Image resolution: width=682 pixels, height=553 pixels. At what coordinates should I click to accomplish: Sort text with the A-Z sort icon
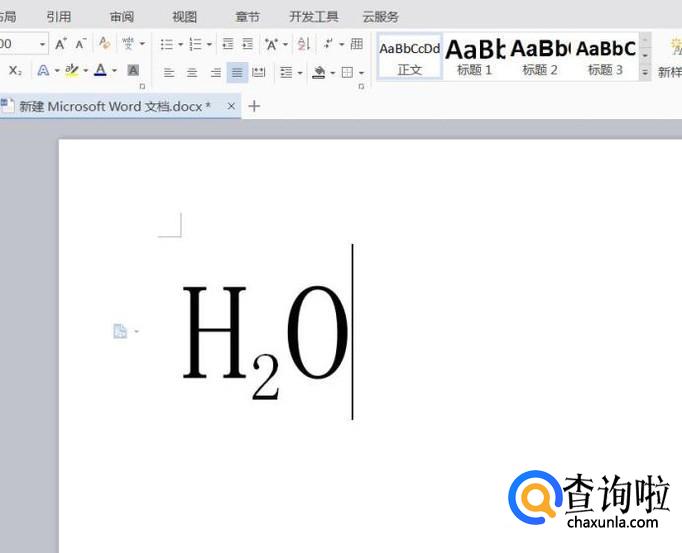click(x=304, y=44)
